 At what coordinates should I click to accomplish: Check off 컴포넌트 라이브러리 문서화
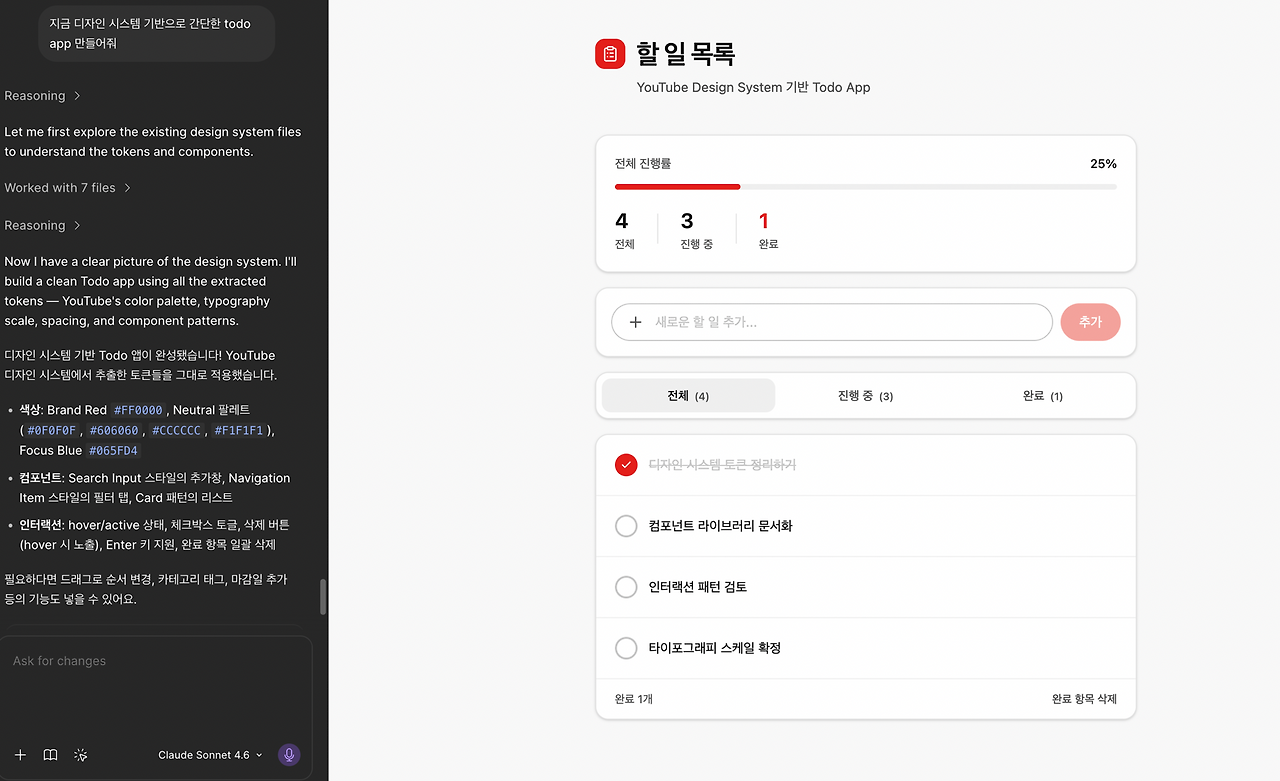(626, 526)
